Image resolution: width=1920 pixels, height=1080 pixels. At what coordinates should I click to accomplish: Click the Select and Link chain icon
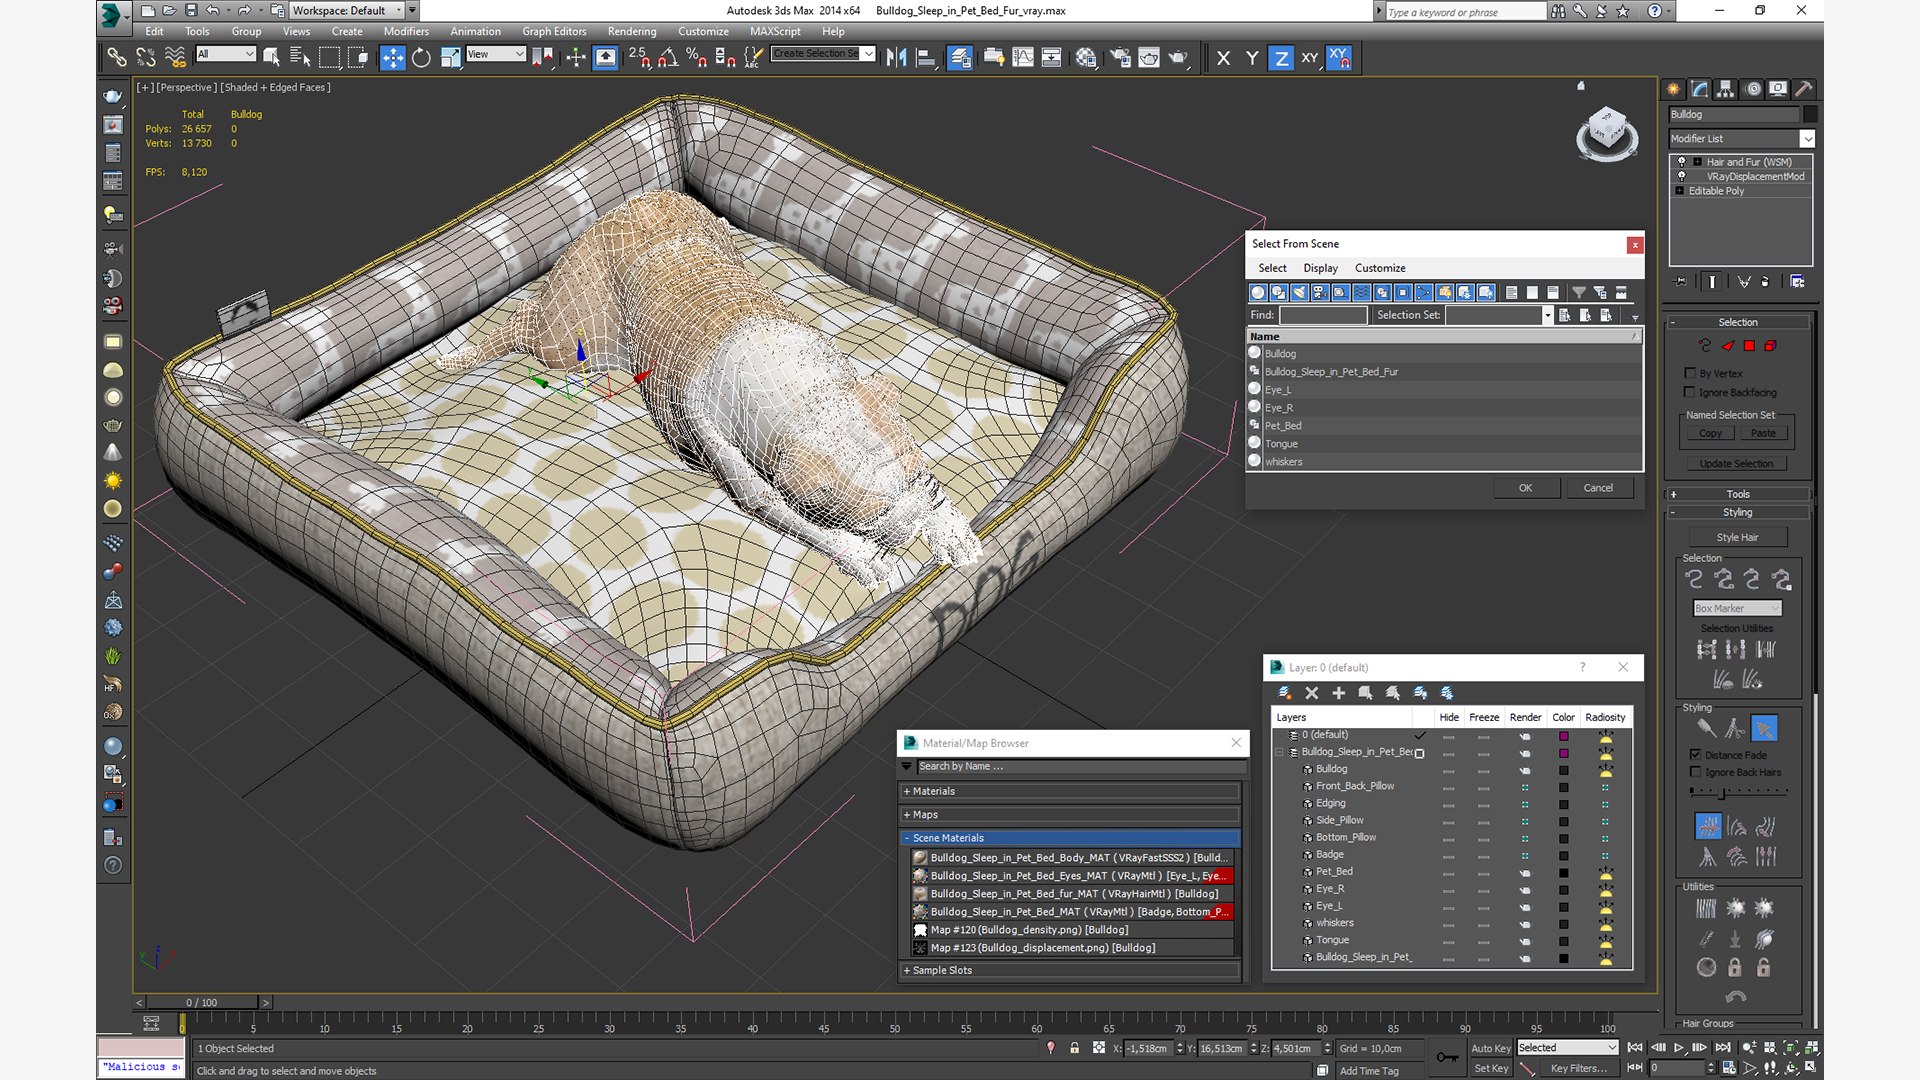coord(117,58)
